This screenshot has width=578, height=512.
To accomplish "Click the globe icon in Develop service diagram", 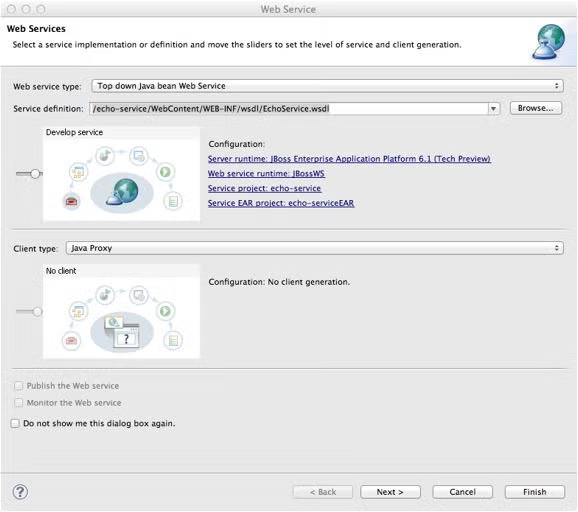I will pyautogui.click(x=122, y=192).
